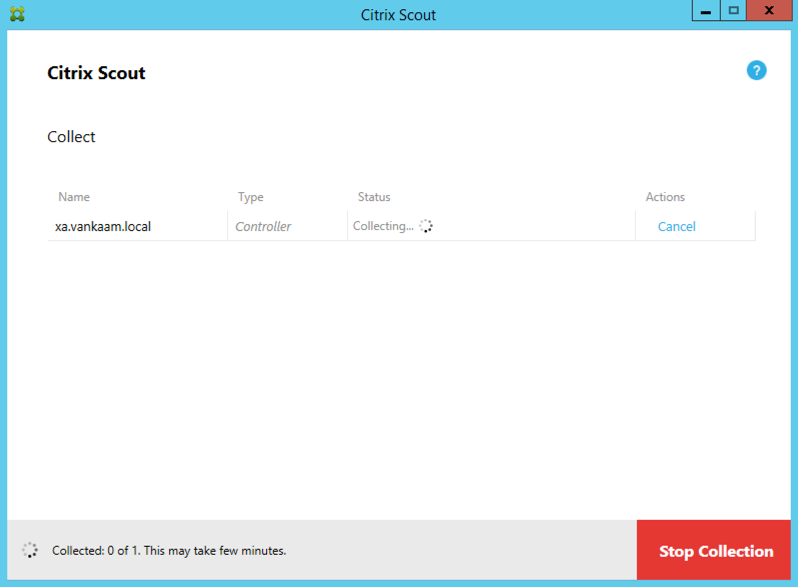Cancel collection for xa.vankaam.local
Image resolution: width=798 pixels, height=587 pixels.
(x=676, y=227)
